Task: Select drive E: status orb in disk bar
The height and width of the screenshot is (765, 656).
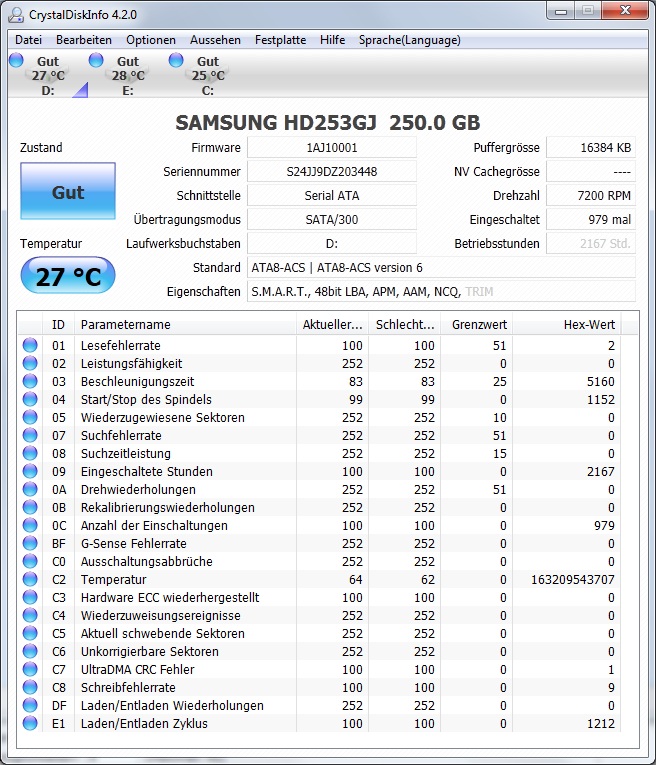Action: (x=96, y=60)
